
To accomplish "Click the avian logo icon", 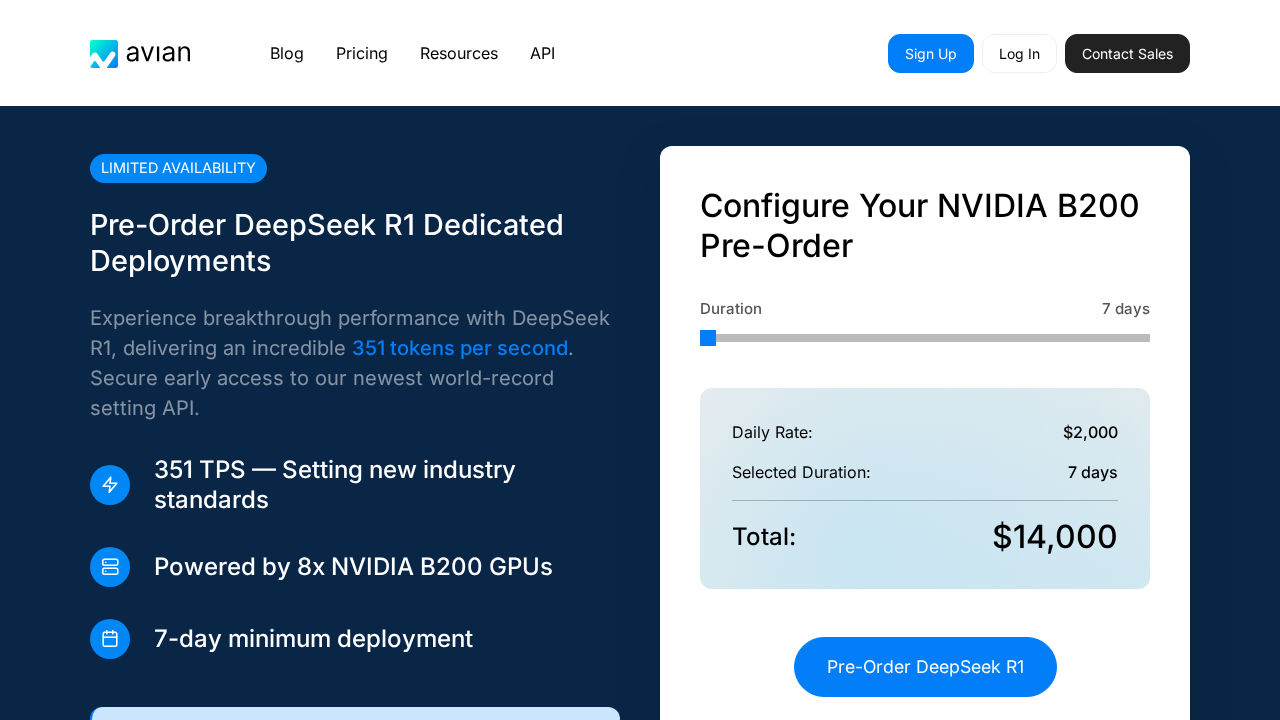I will click(x=104, y=54).
